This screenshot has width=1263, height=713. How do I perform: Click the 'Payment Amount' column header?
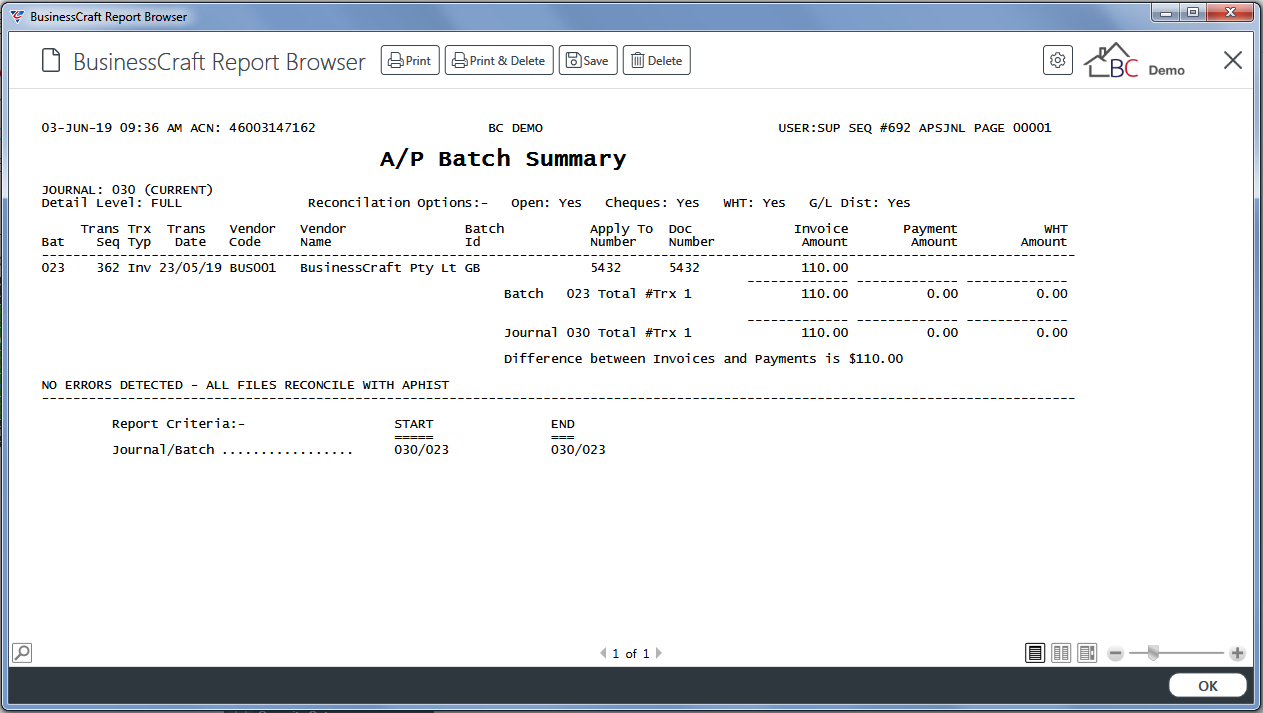coord(930,235)
